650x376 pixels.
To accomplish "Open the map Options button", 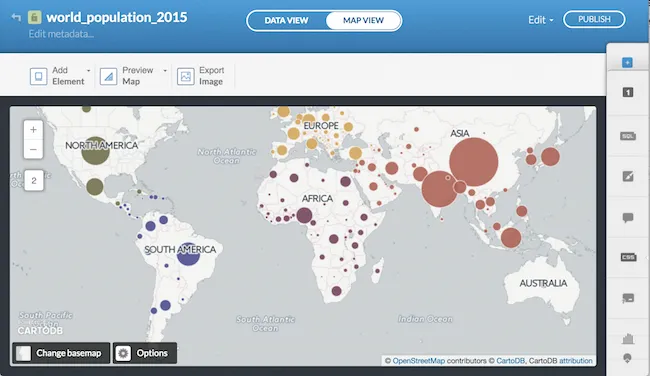I will pos(145,353).
